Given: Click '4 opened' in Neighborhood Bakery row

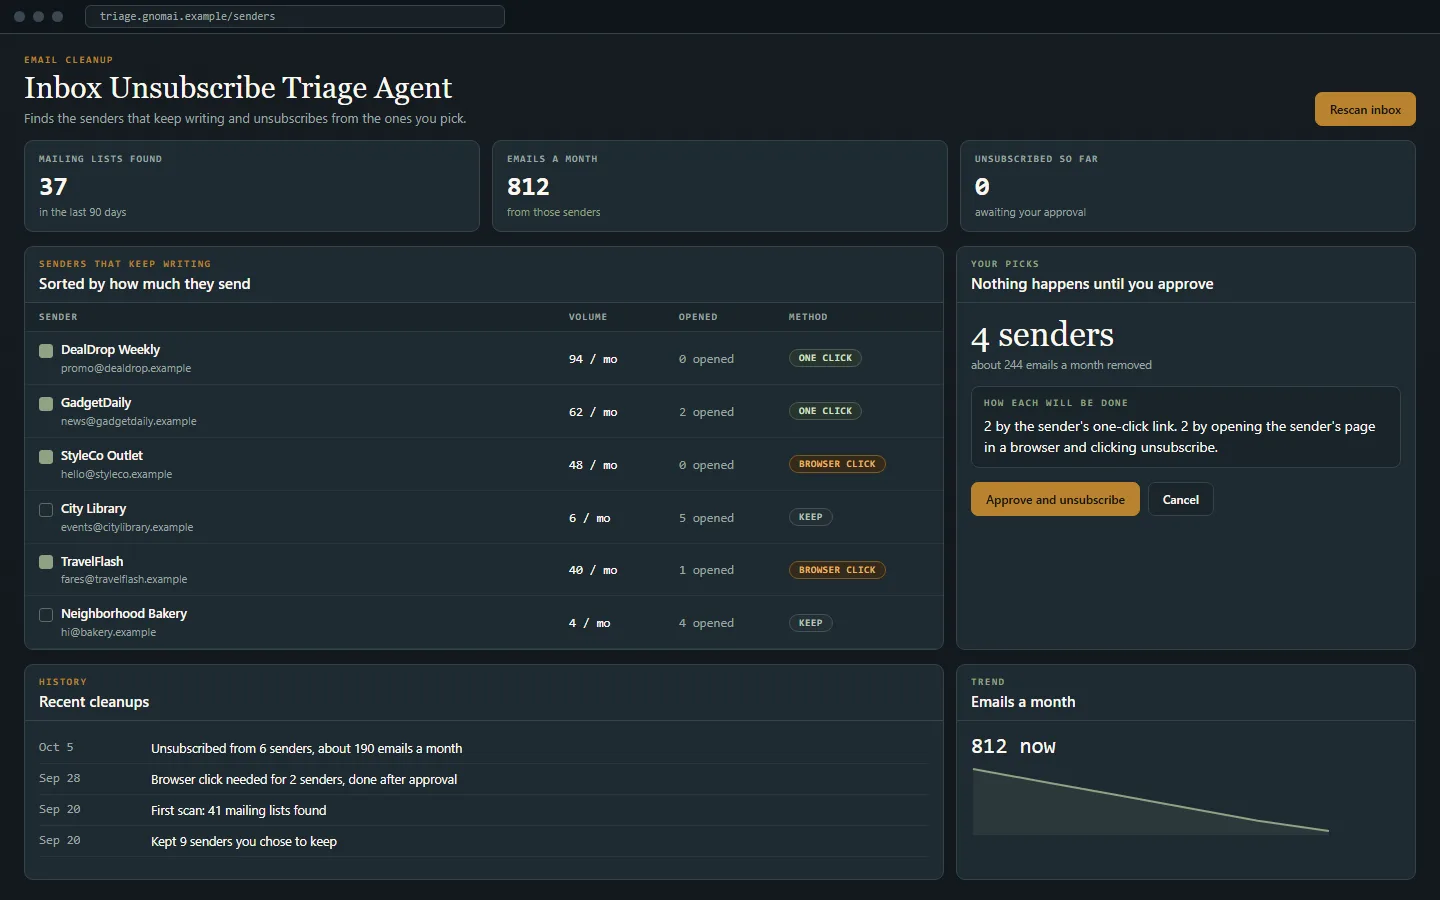Looking at the screenshot, I should coord(706,623).
